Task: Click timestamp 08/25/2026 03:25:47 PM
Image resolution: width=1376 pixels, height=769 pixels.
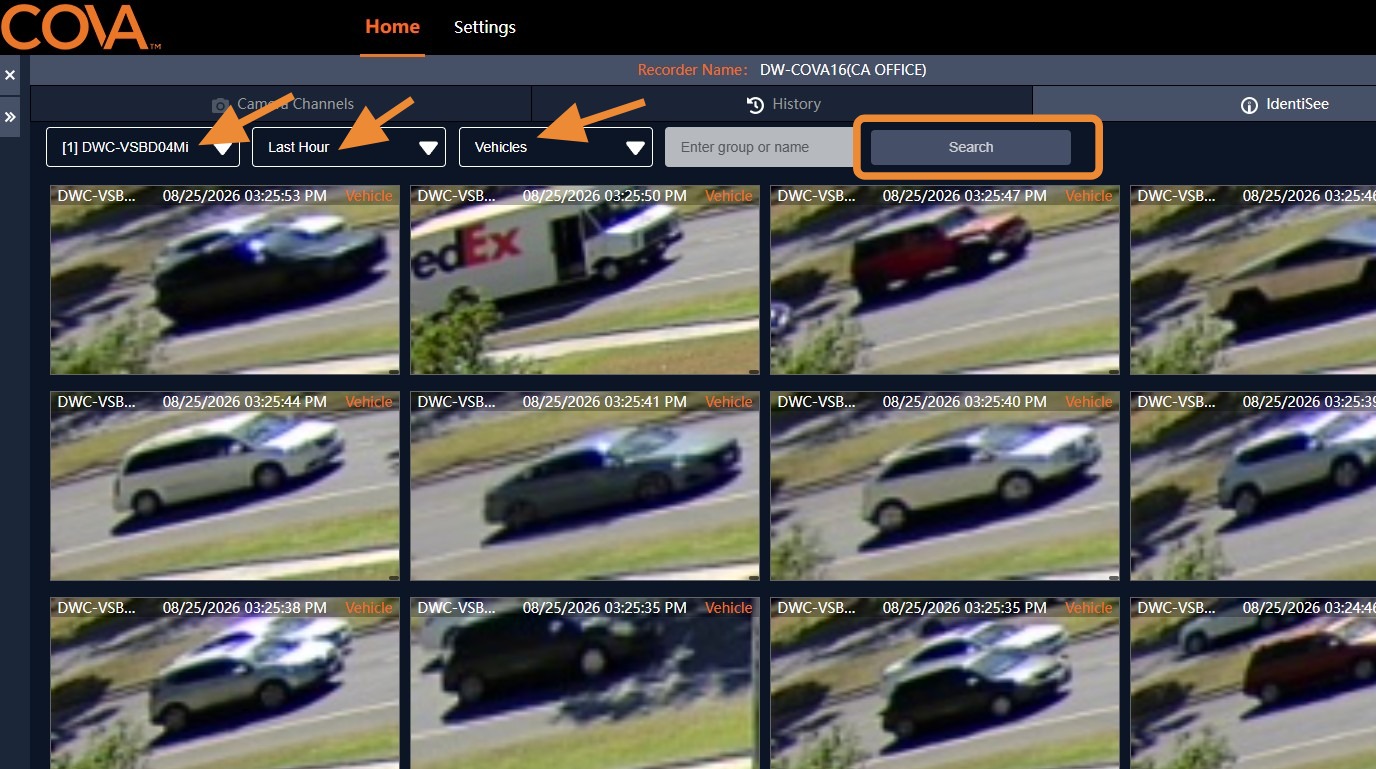Action: (965, 196)
